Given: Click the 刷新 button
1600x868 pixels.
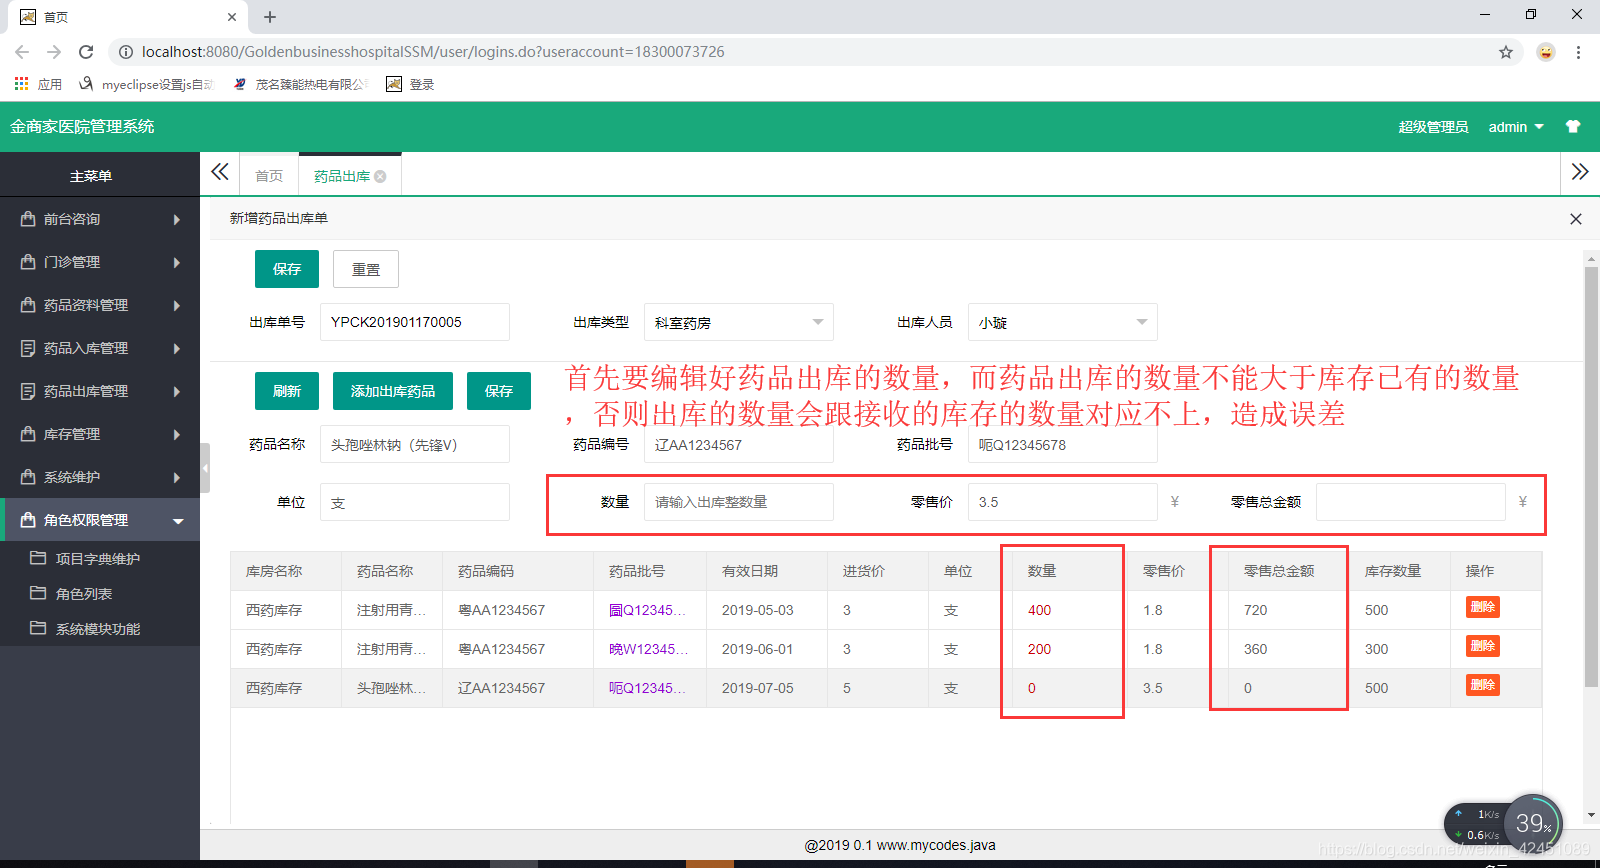Looking at the screenshot, I should point(287,391).
